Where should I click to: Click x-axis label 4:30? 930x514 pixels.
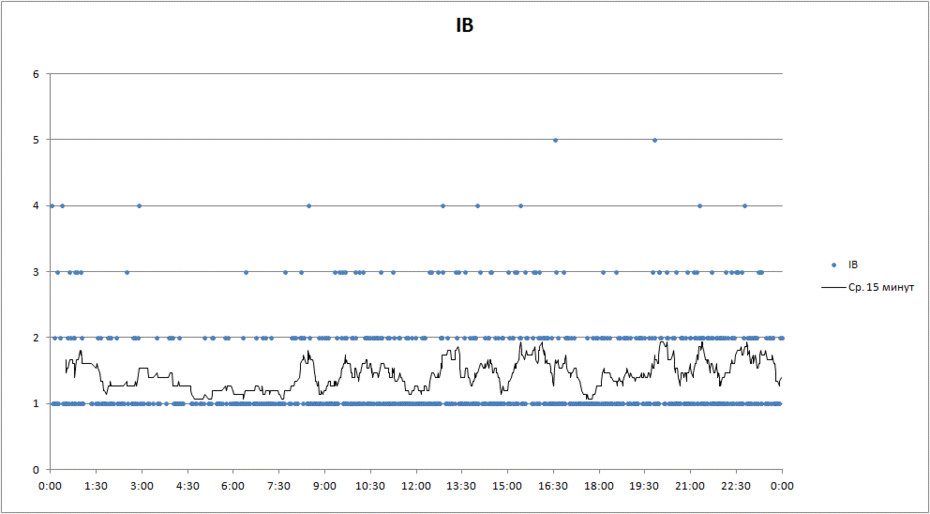tap(187, 486)
